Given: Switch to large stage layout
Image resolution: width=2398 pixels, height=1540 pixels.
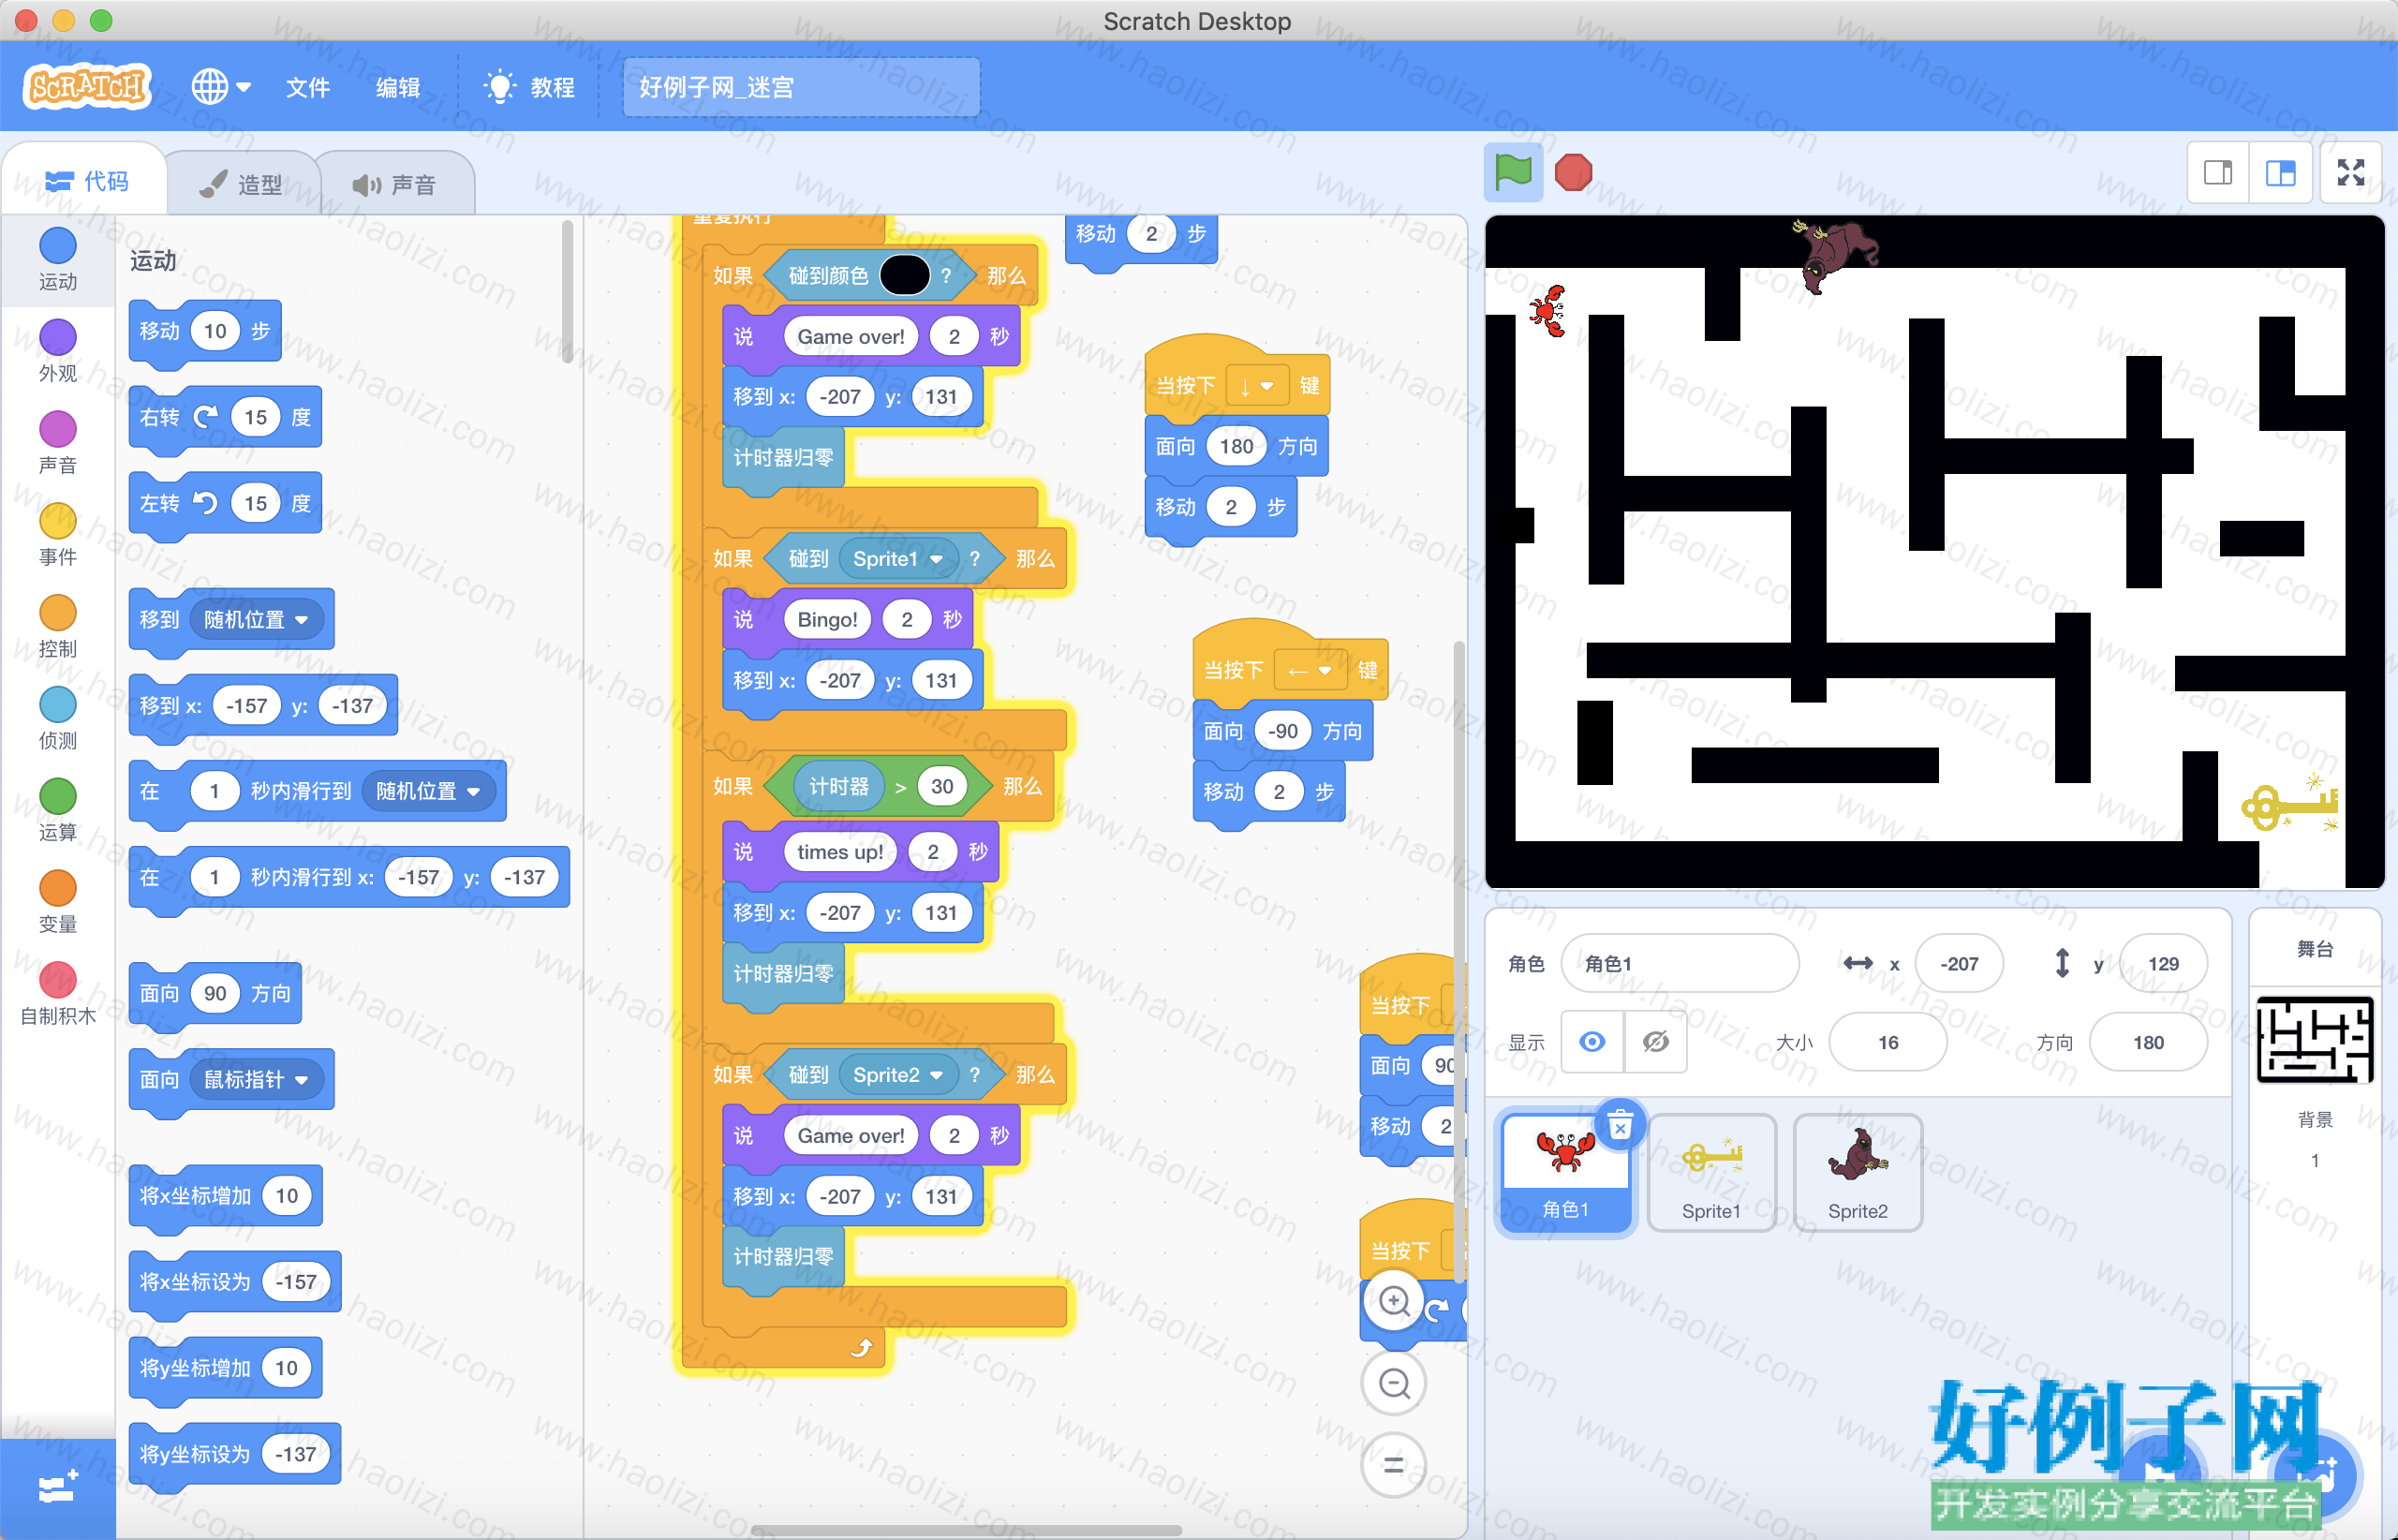Looking at the screenshot, I should (2280, 173).
